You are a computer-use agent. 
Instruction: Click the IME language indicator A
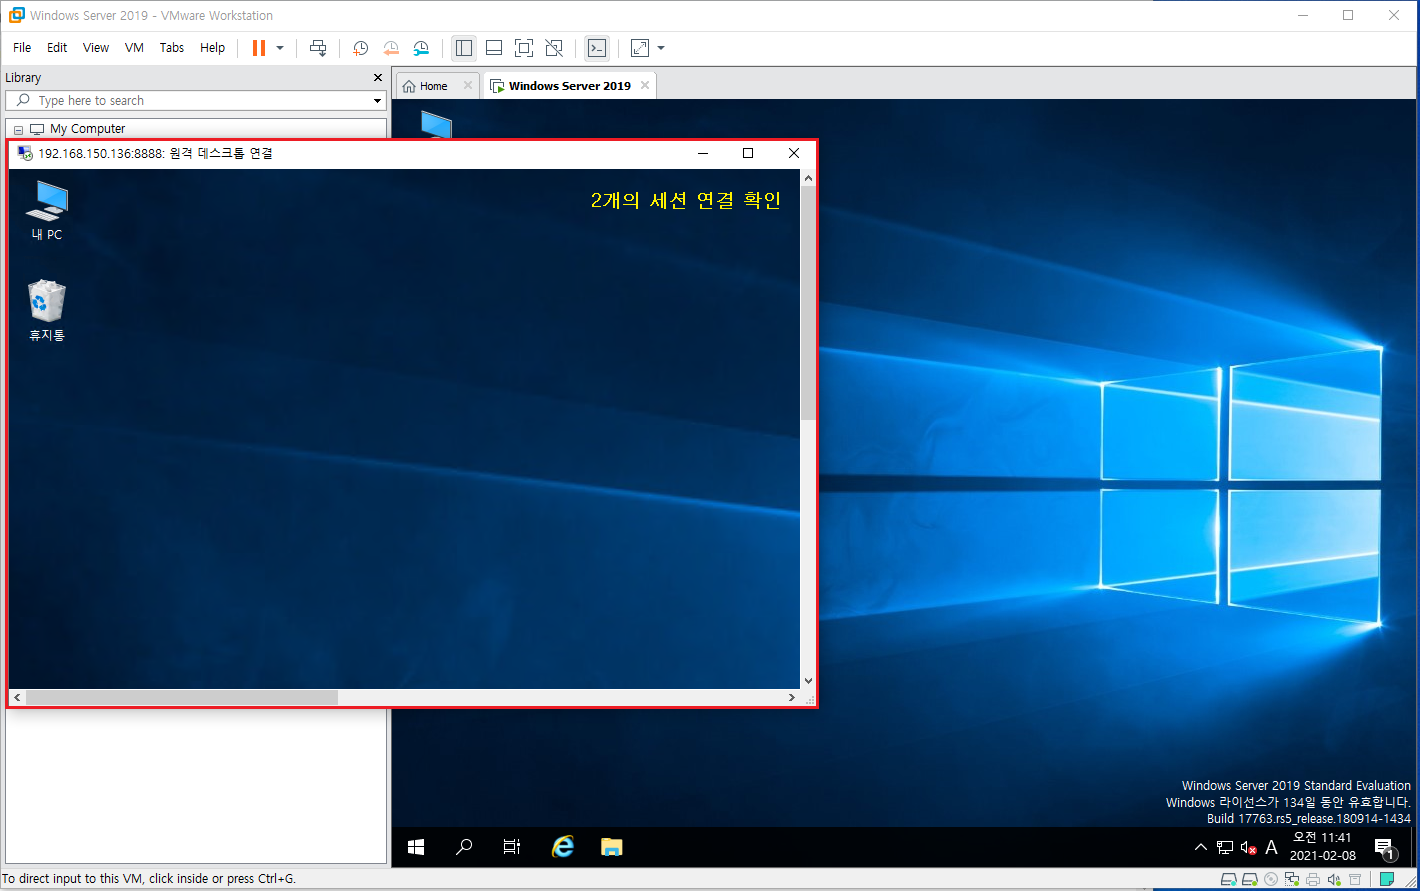pos(1272,847)
